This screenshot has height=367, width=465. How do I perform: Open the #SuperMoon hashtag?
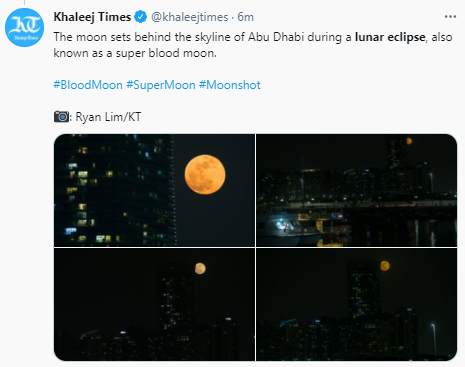(x=161, y=85)
